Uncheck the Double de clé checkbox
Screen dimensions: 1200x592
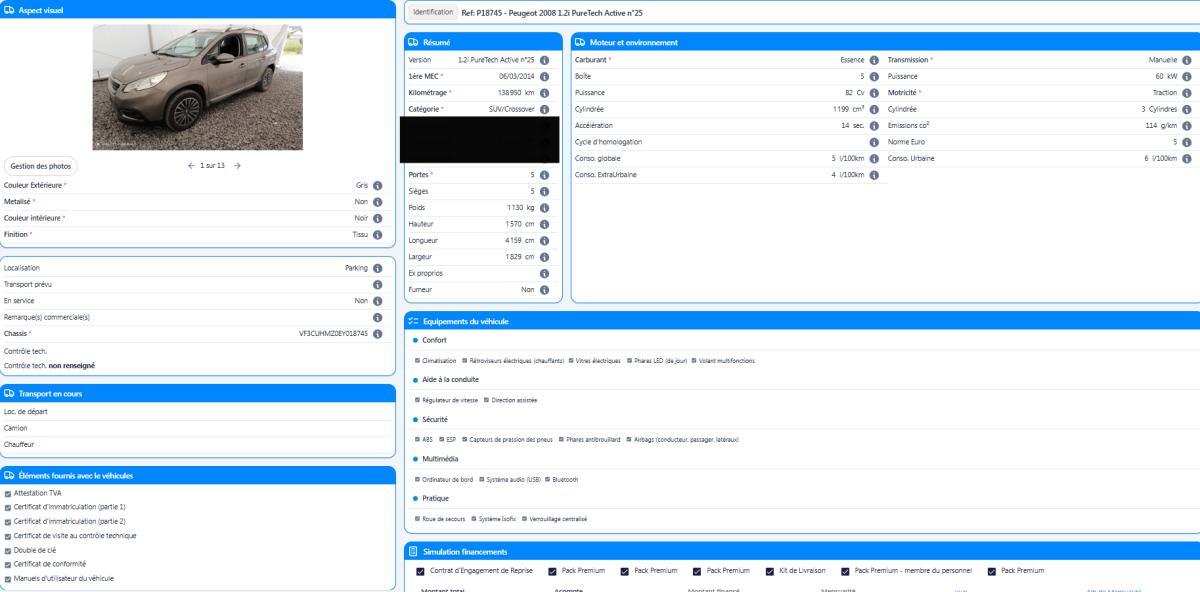tap(8, 549)
